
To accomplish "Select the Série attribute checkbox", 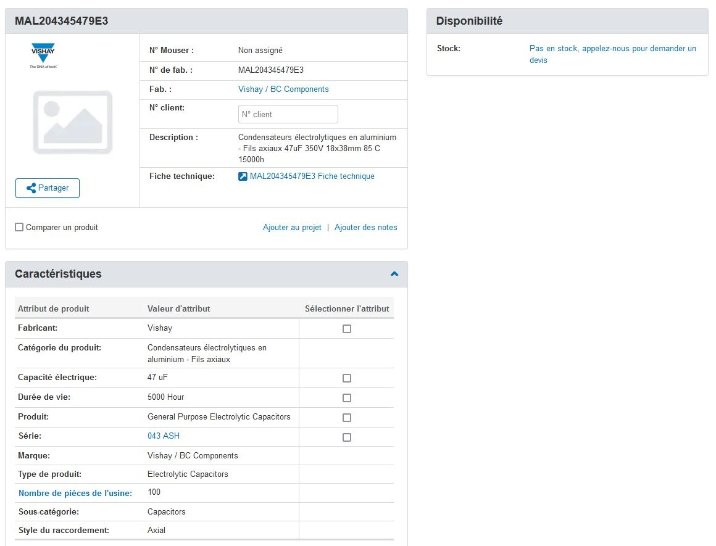I will (347, 437).
